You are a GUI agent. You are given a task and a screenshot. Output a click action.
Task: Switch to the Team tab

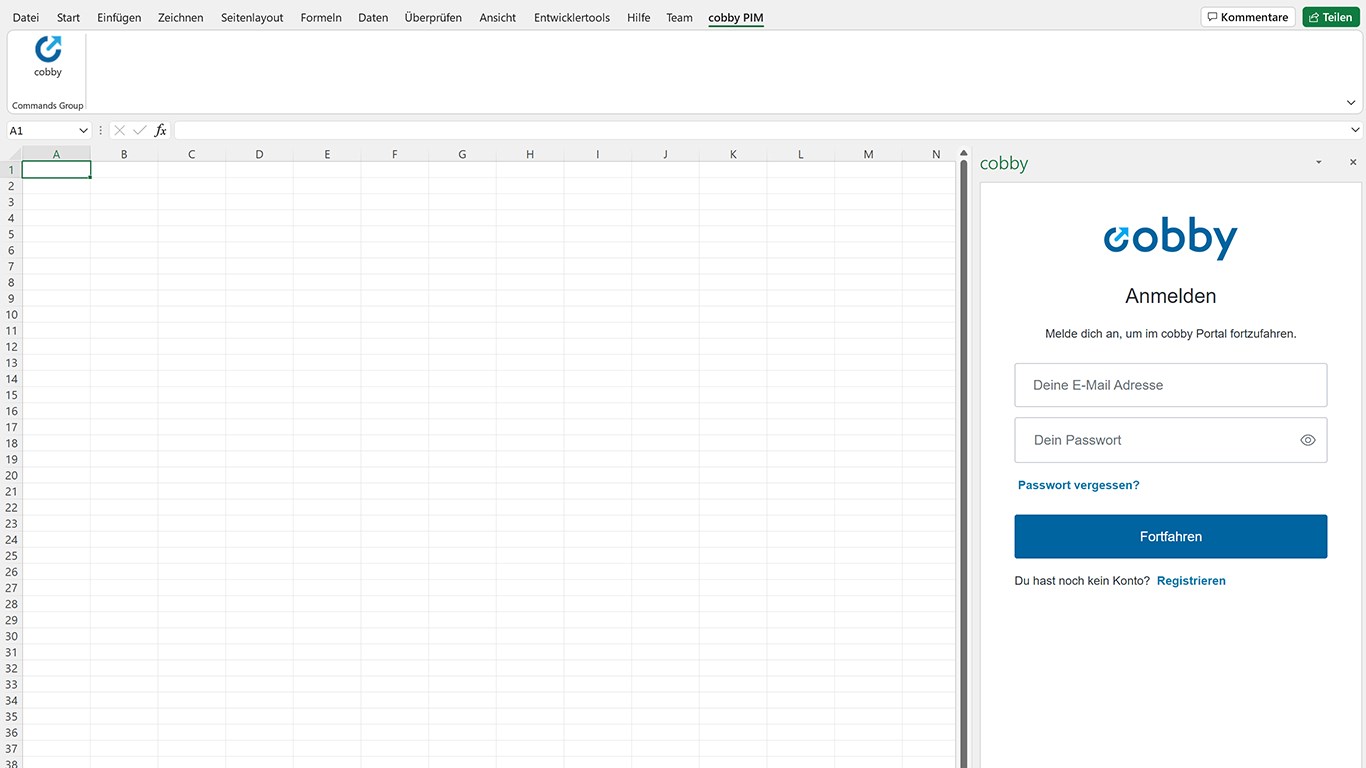click(679, 18)
